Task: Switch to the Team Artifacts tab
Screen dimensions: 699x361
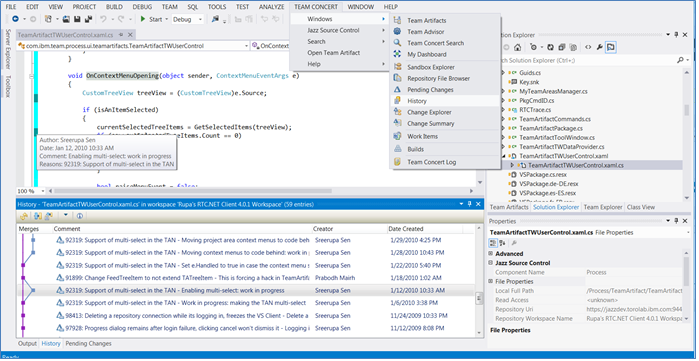Action: pyautogui.click(x=509, y=207)
